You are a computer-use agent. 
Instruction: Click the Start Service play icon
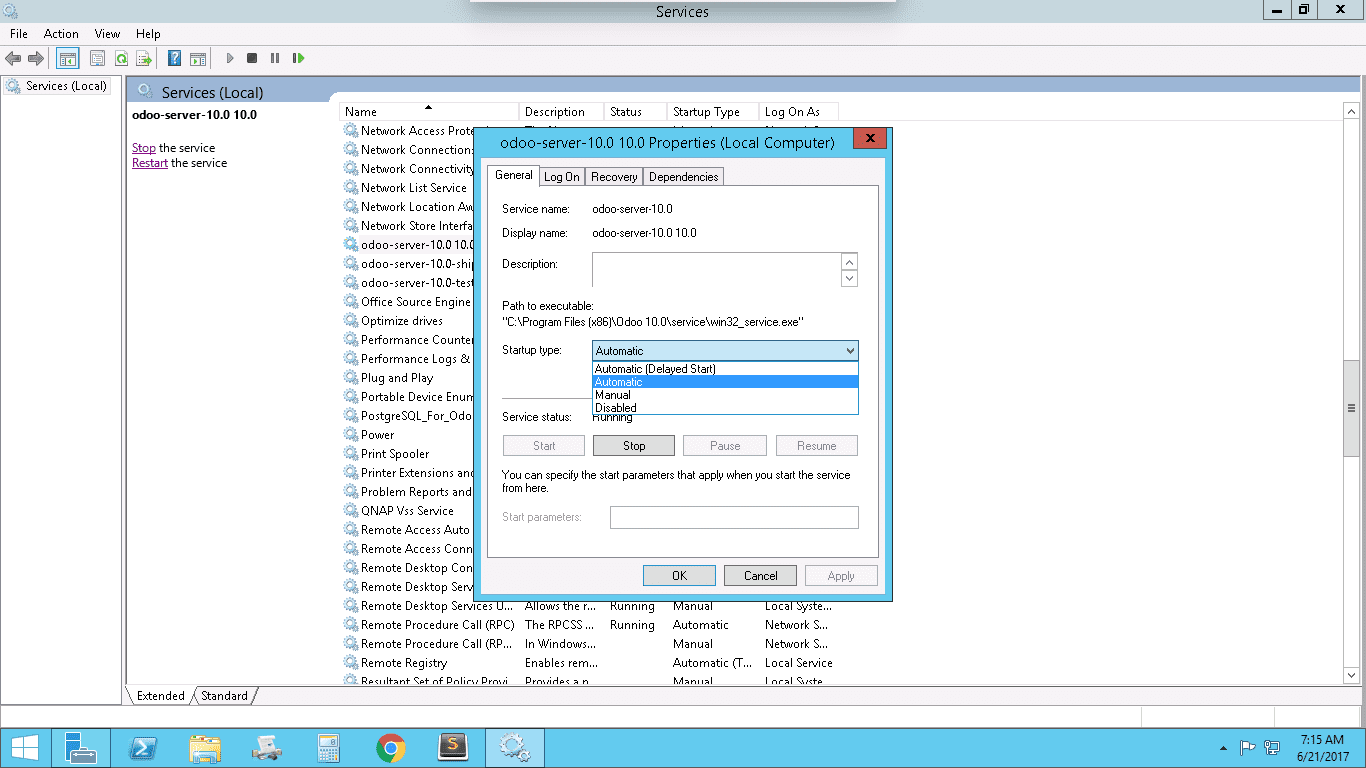(230, 59)
